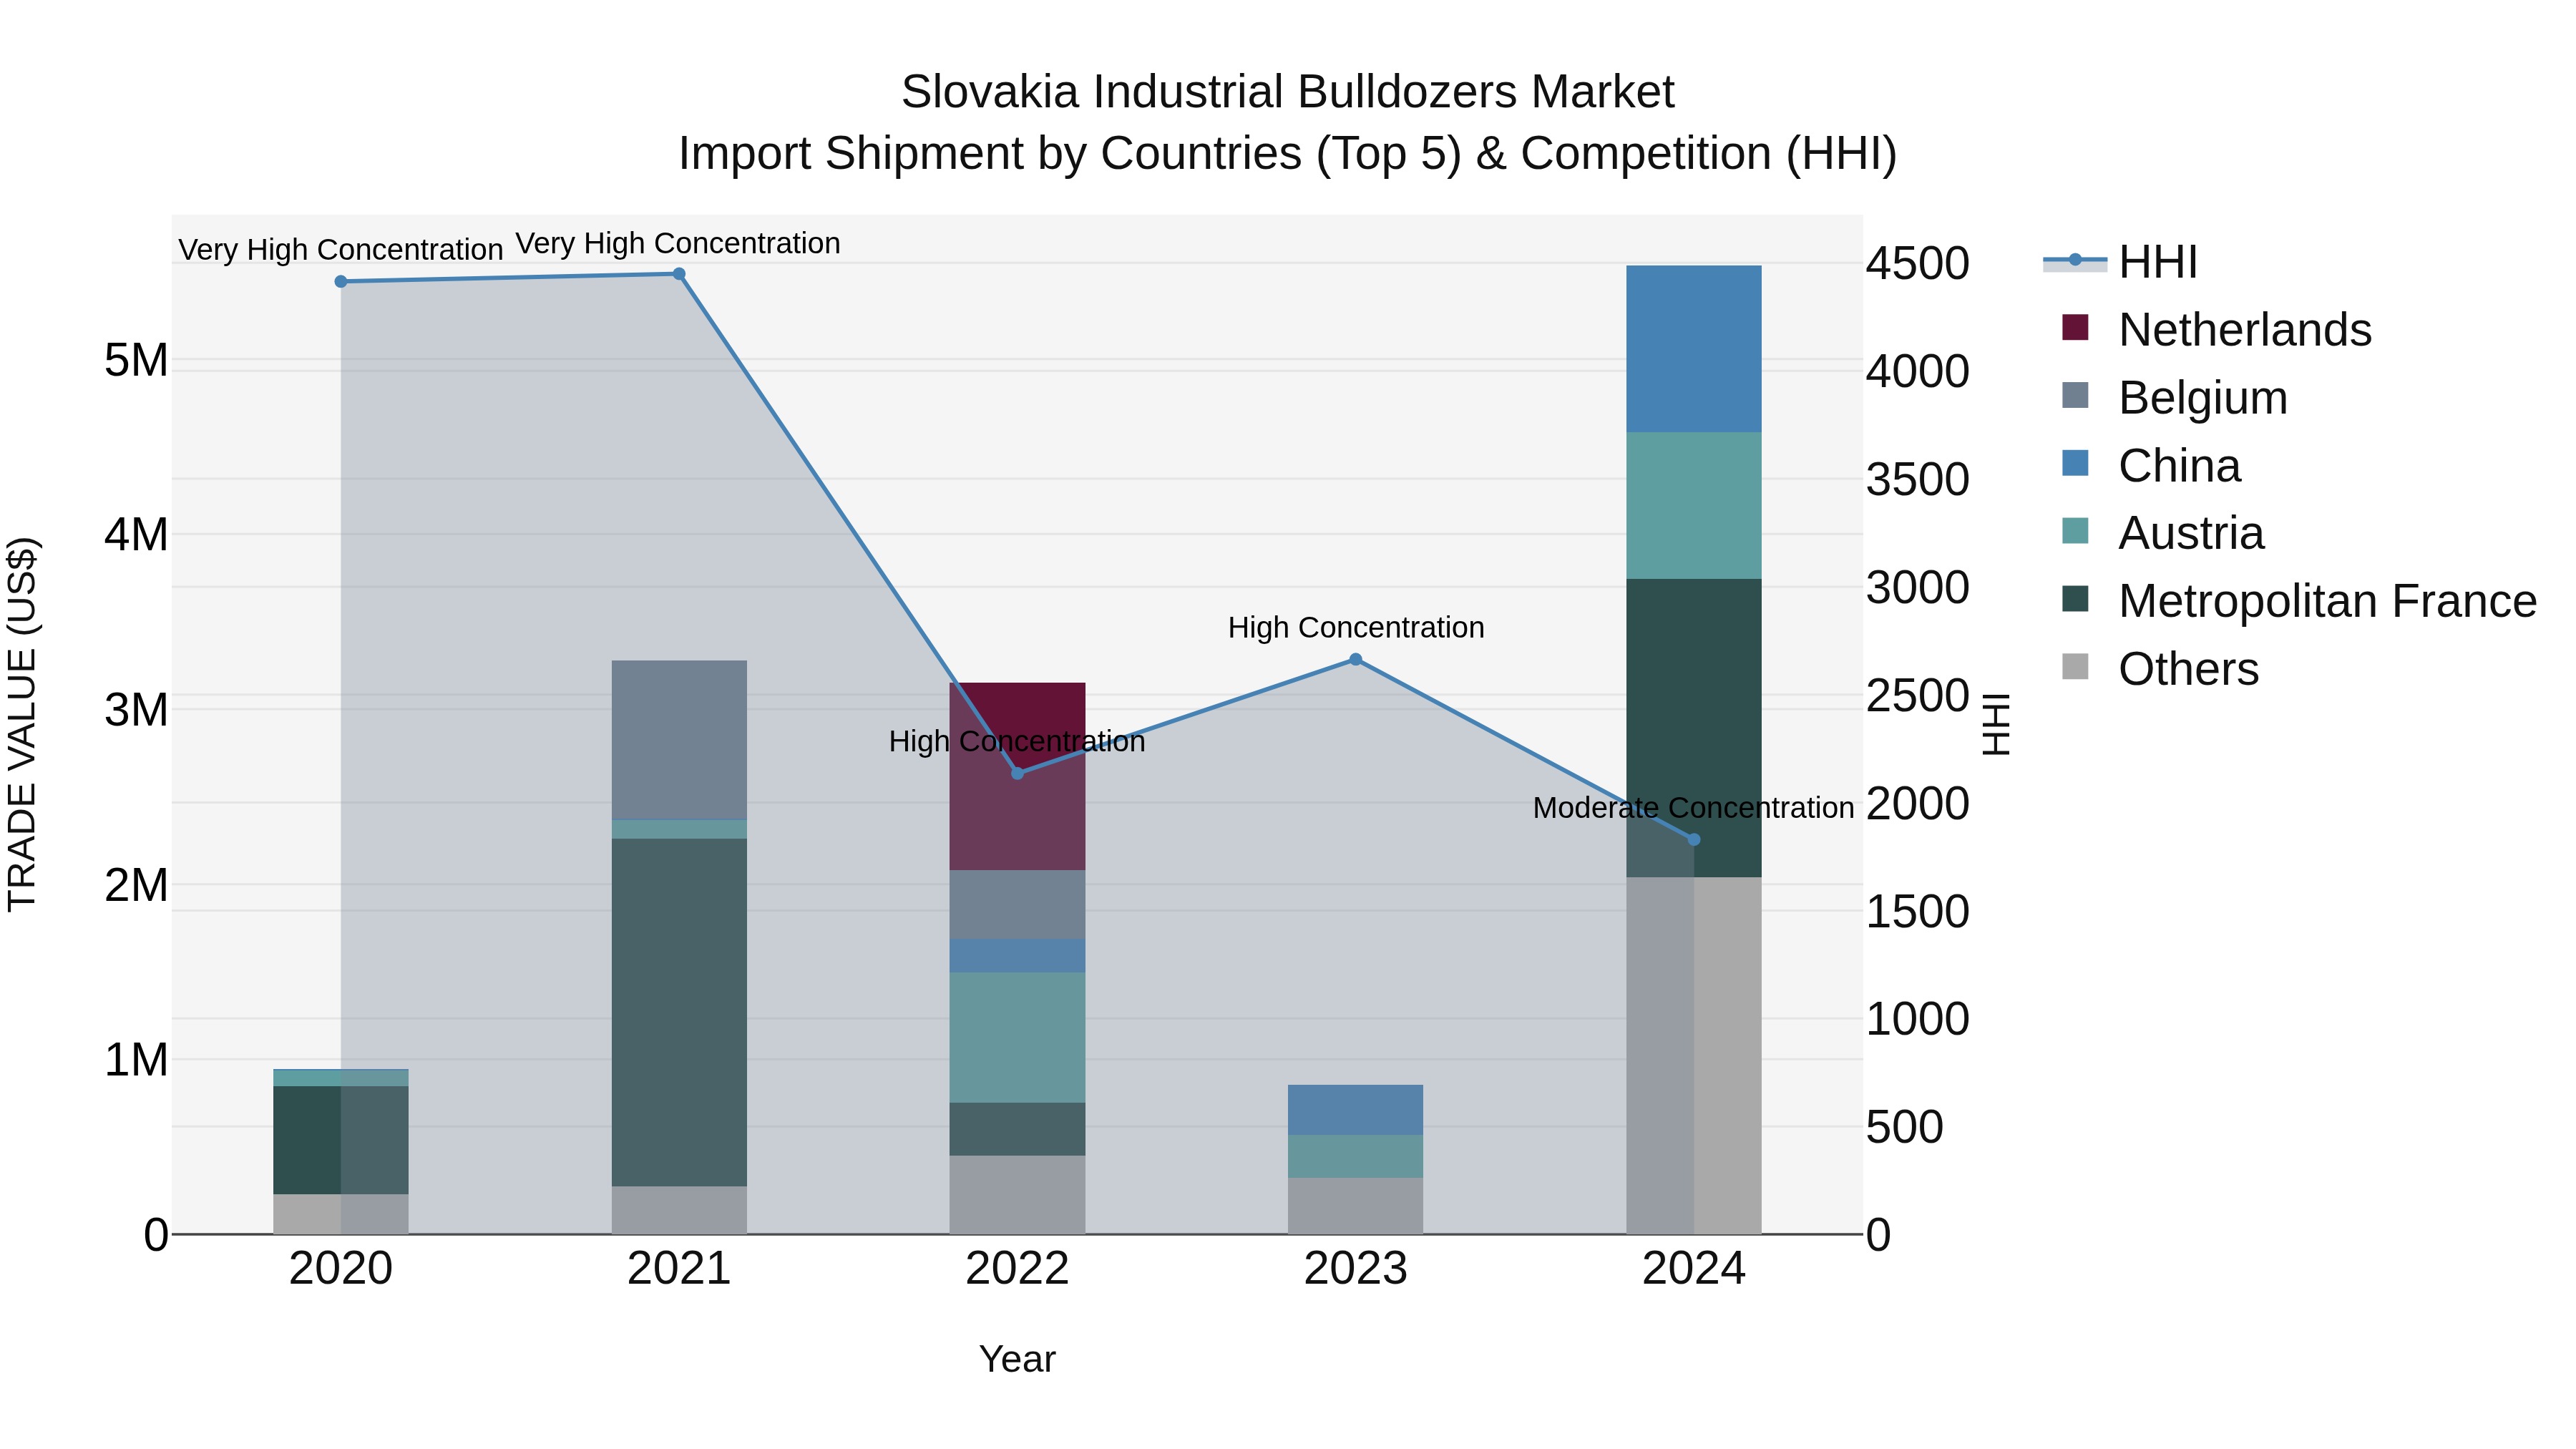The image size is (2576, 1449).
Task: Toggle the China legend entry
Action: (x=2151, y=465)
